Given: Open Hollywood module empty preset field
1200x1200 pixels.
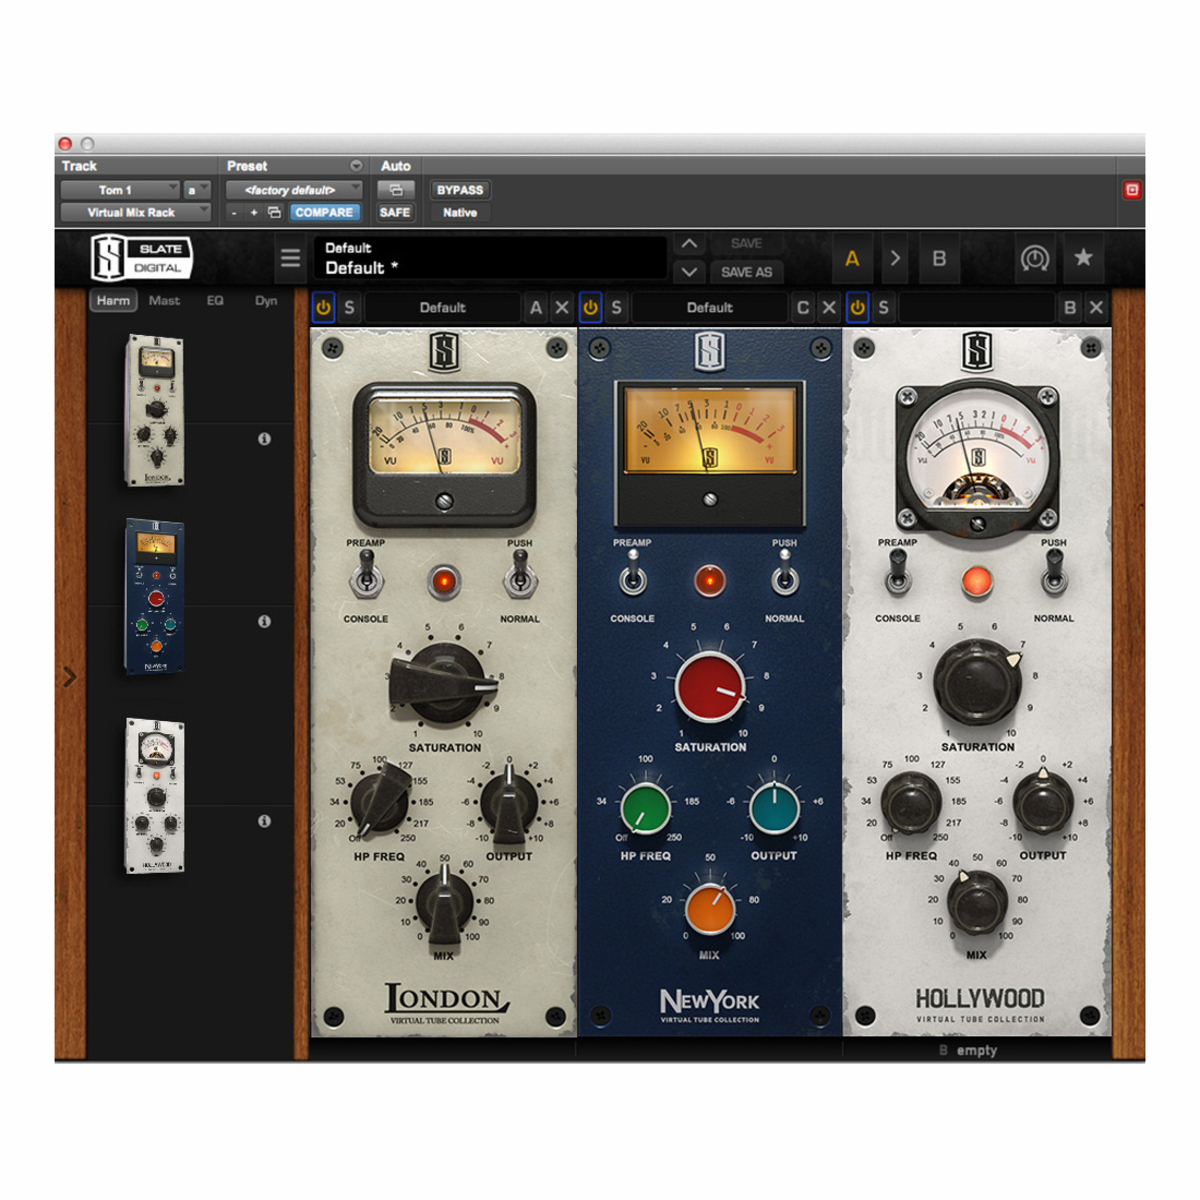Looking at the screenshot, I should coord(977,308).
